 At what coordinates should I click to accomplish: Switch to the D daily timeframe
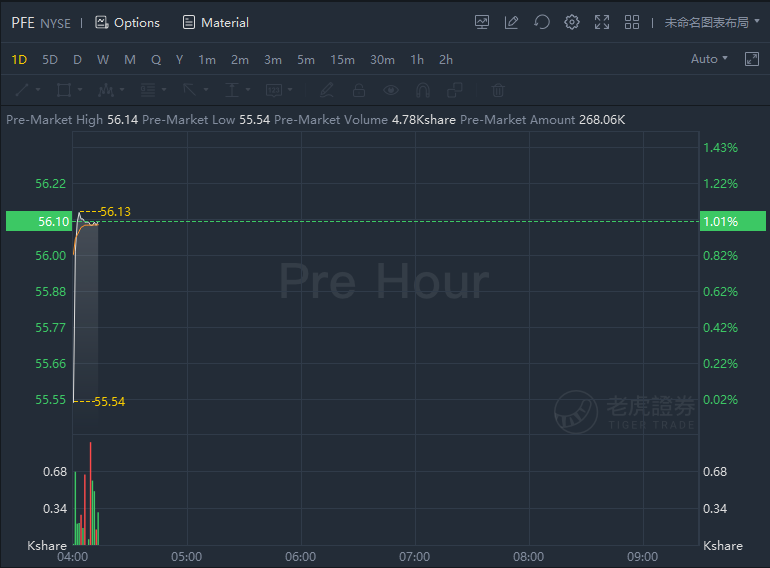[x=77, y=60]
